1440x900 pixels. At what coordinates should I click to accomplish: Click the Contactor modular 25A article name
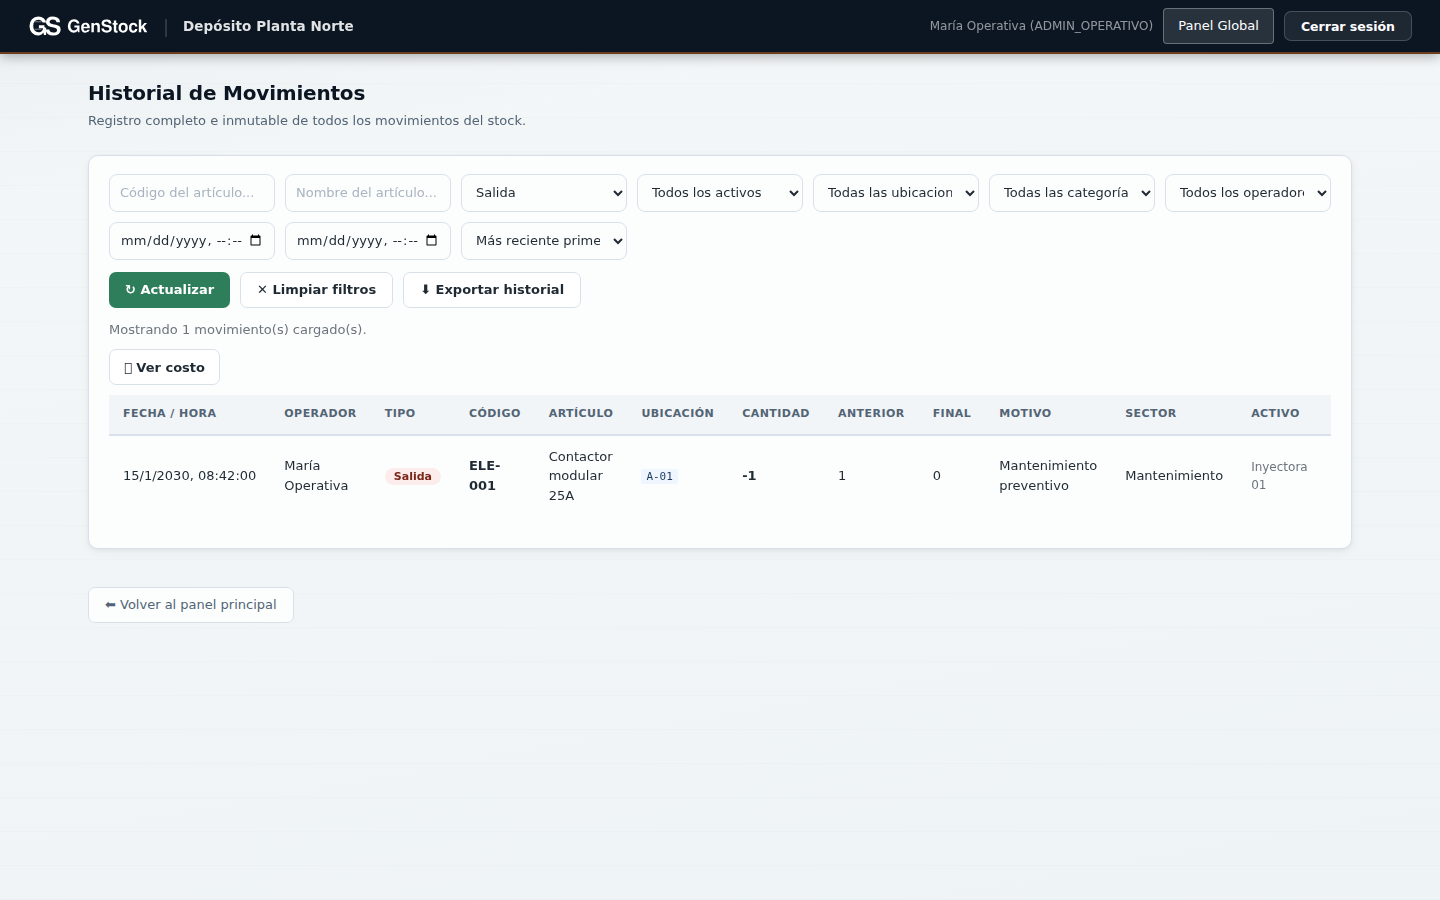click(x=581, y=476)
